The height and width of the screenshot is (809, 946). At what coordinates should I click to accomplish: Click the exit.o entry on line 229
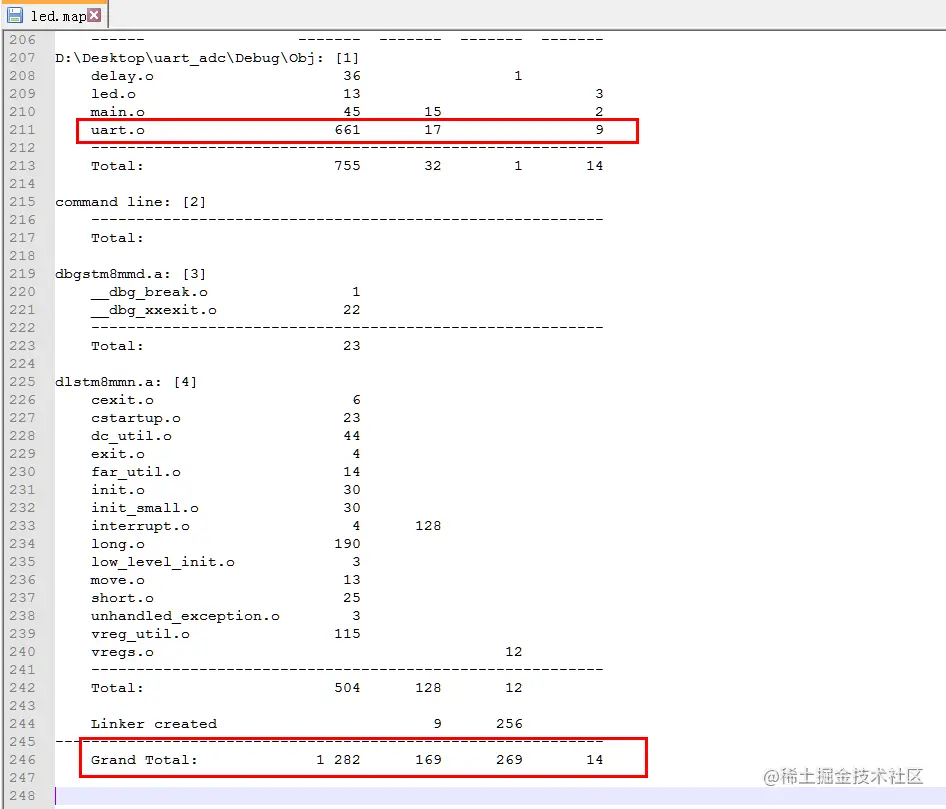[118, 454]
